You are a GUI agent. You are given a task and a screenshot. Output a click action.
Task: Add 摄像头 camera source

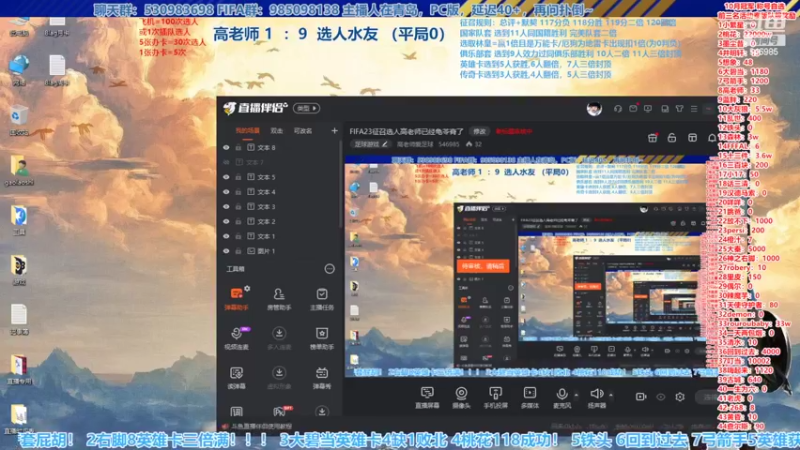(x=461, y=397)
